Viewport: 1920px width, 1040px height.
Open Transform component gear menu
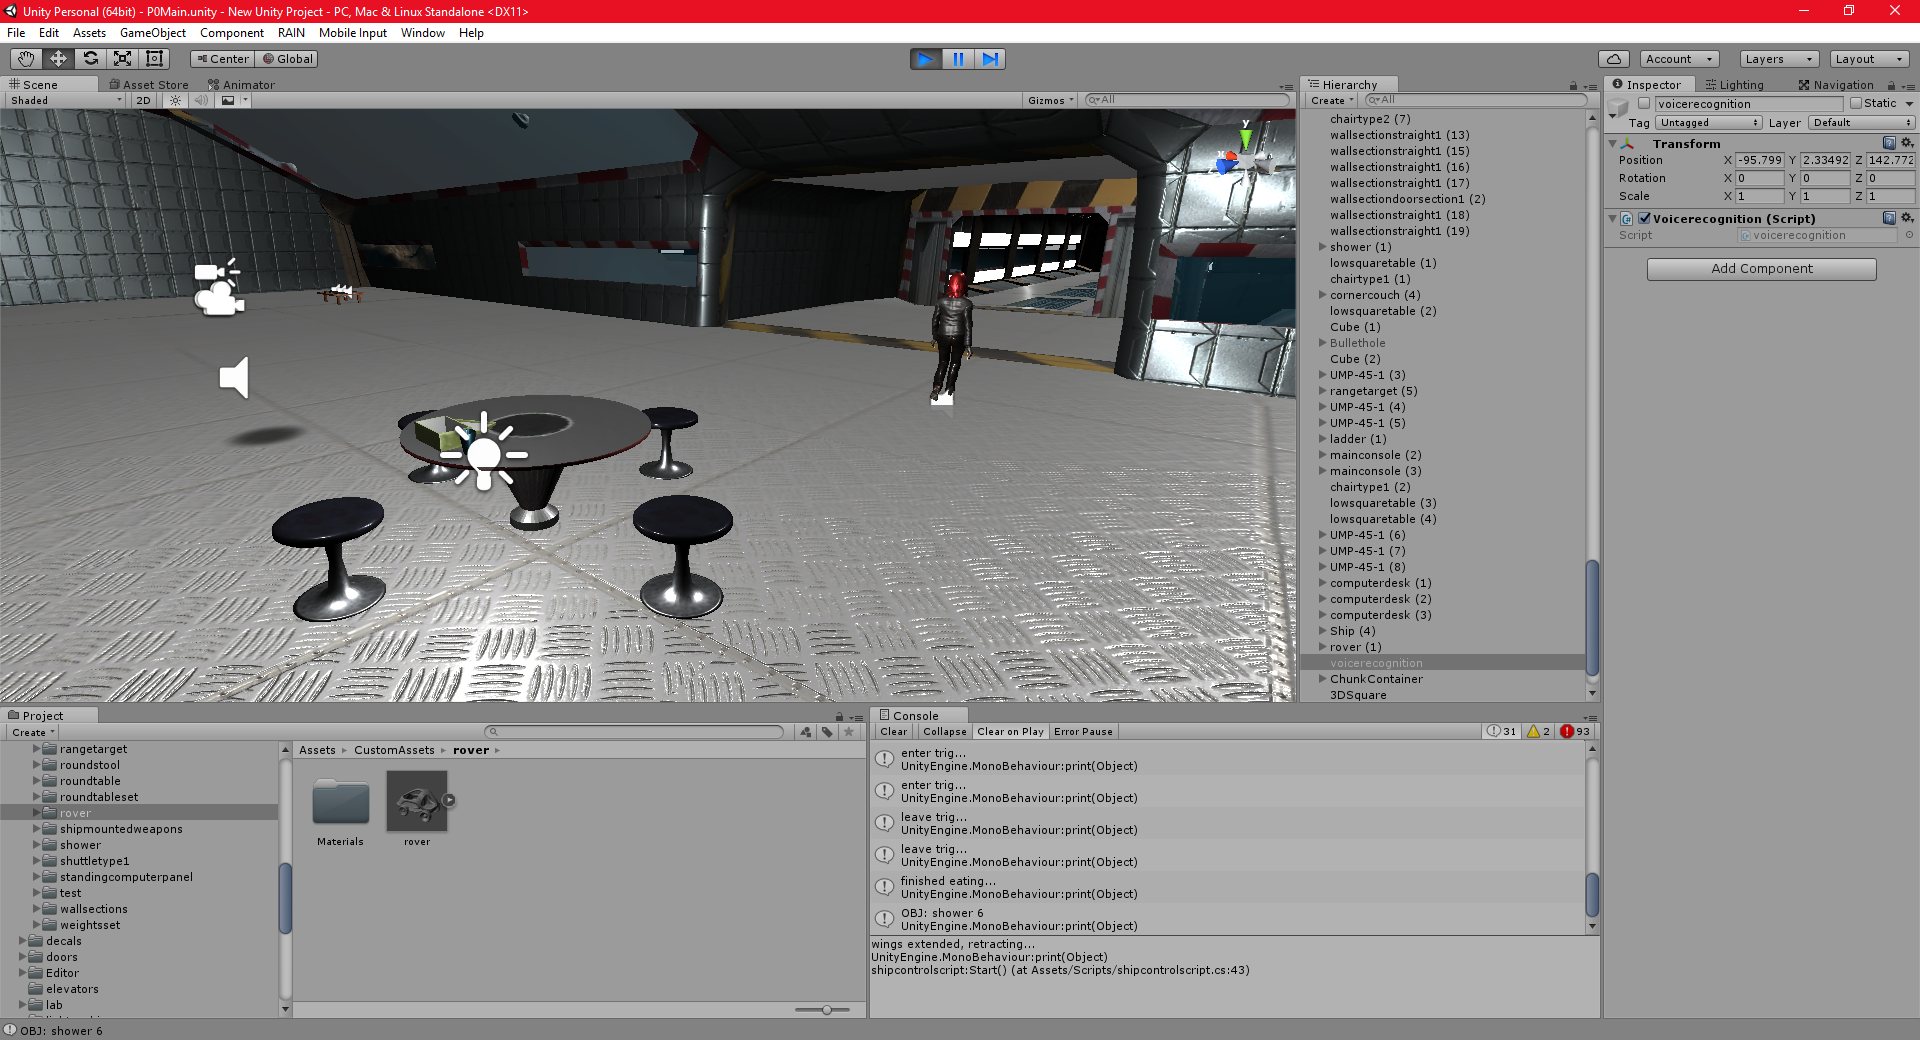1906,143
